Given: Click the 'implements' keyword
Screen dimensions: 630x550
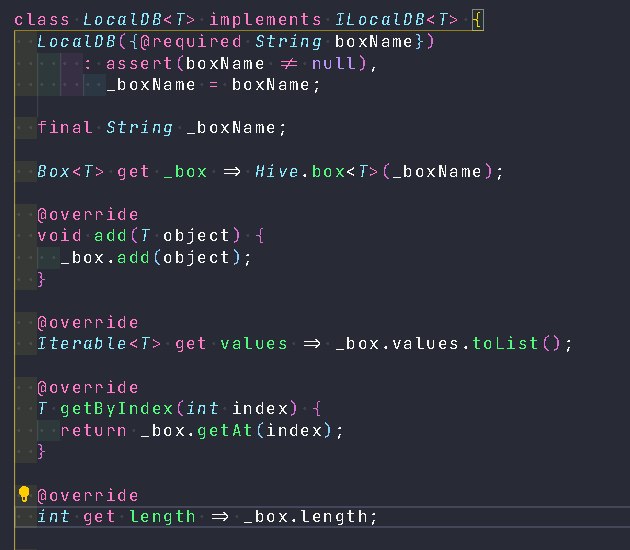Looking at the screenshot, I should click(x=265, y=20).
